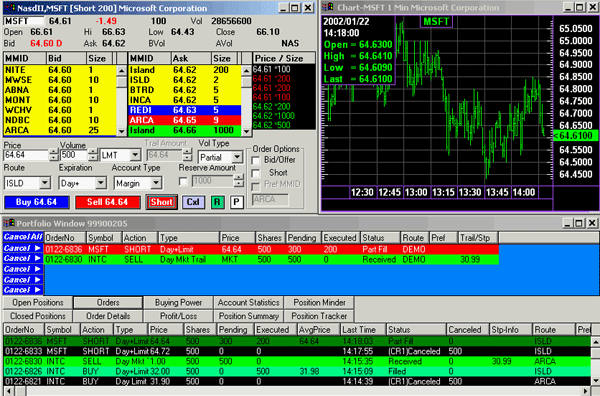Switch to Closed Positions tab
This screenshot has width=600, height=396.
click(x=38, y=316)
